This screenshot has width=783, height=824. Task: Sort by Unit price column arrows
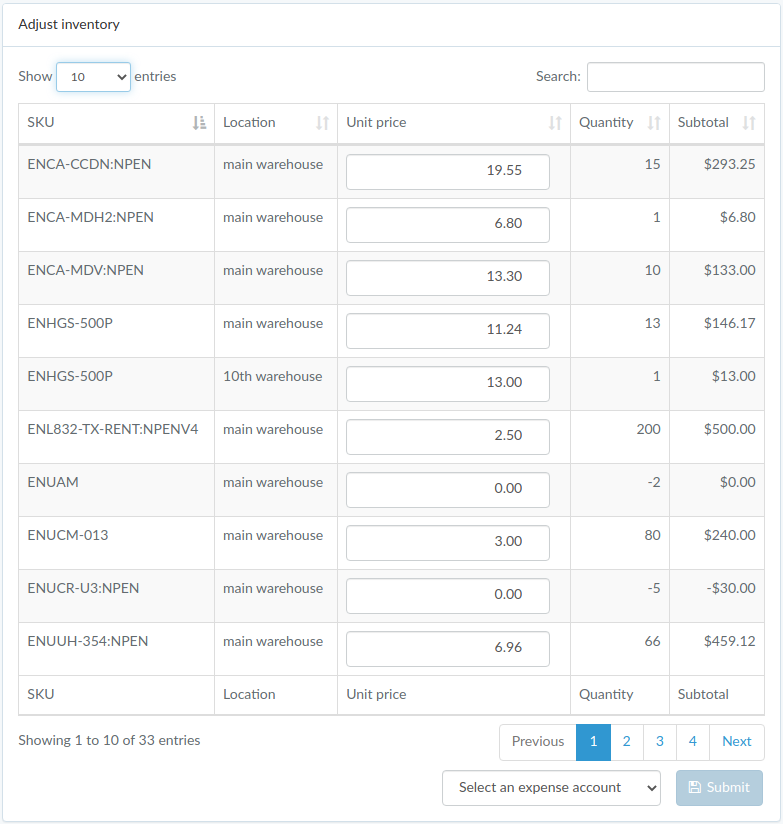pos(555,123)
